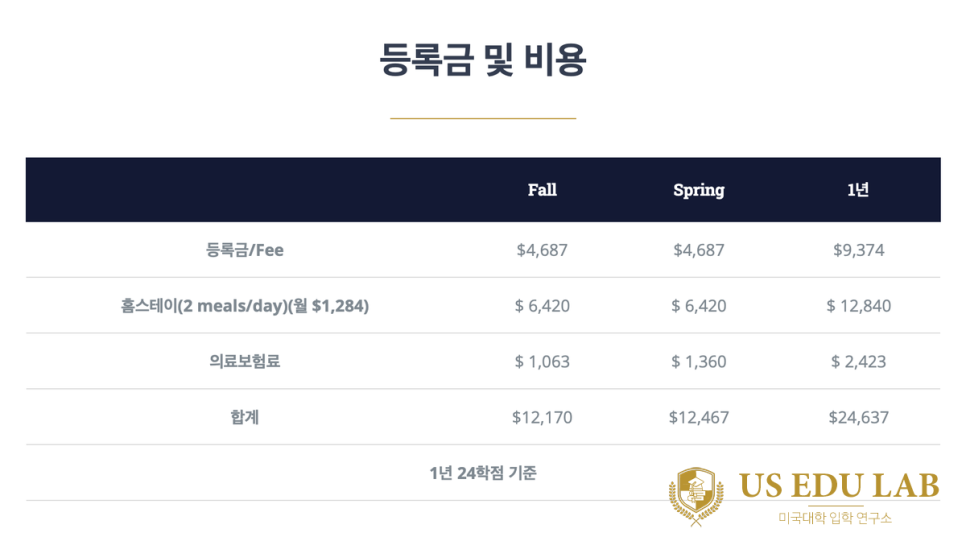Click the 등록금 및 비용 page heading

[x=483, y=60]
